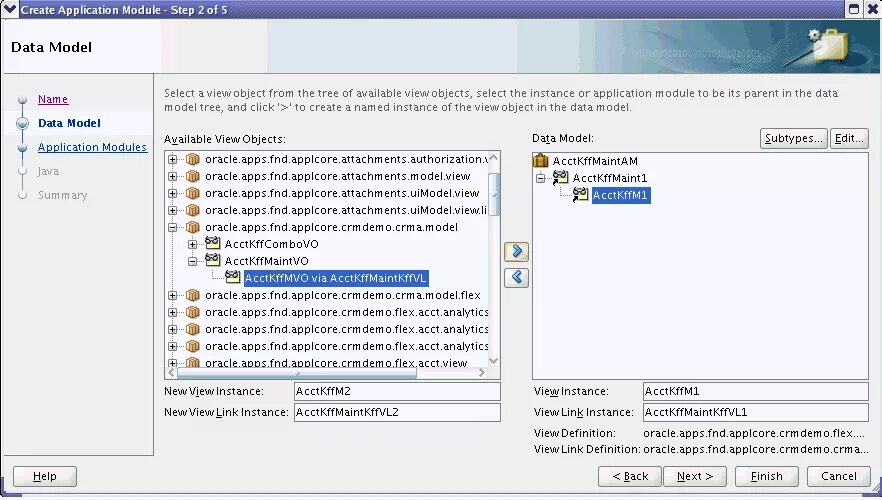Expand the attachments.authorization package node
The height and width of the screenshot is (500, 882).
point(173,159)
